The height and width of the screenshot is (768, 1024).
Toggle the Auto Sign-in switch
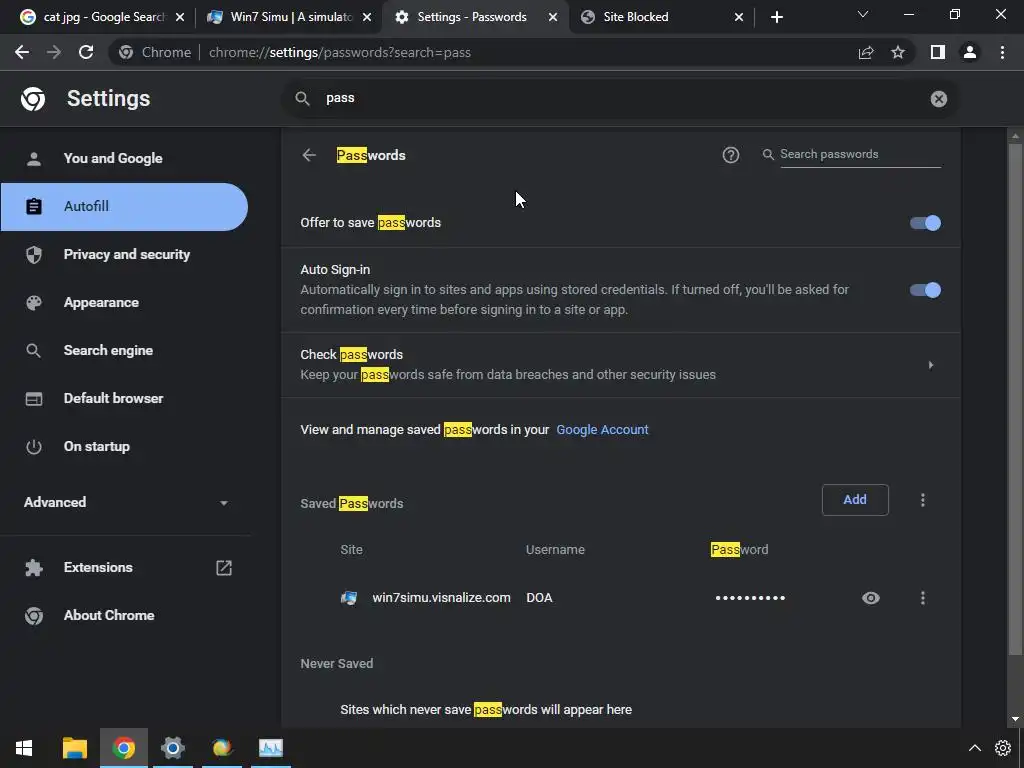(x=925, y=290)
